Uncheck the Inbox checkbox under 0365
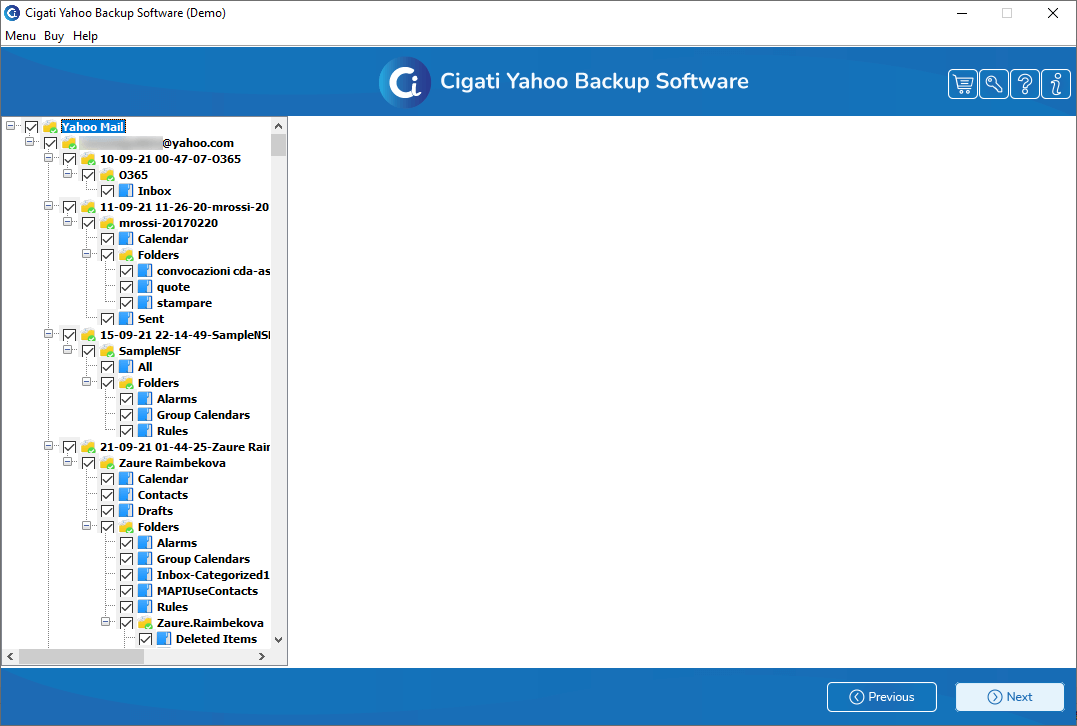1077x726 pixels. click(x=107, y=191)
